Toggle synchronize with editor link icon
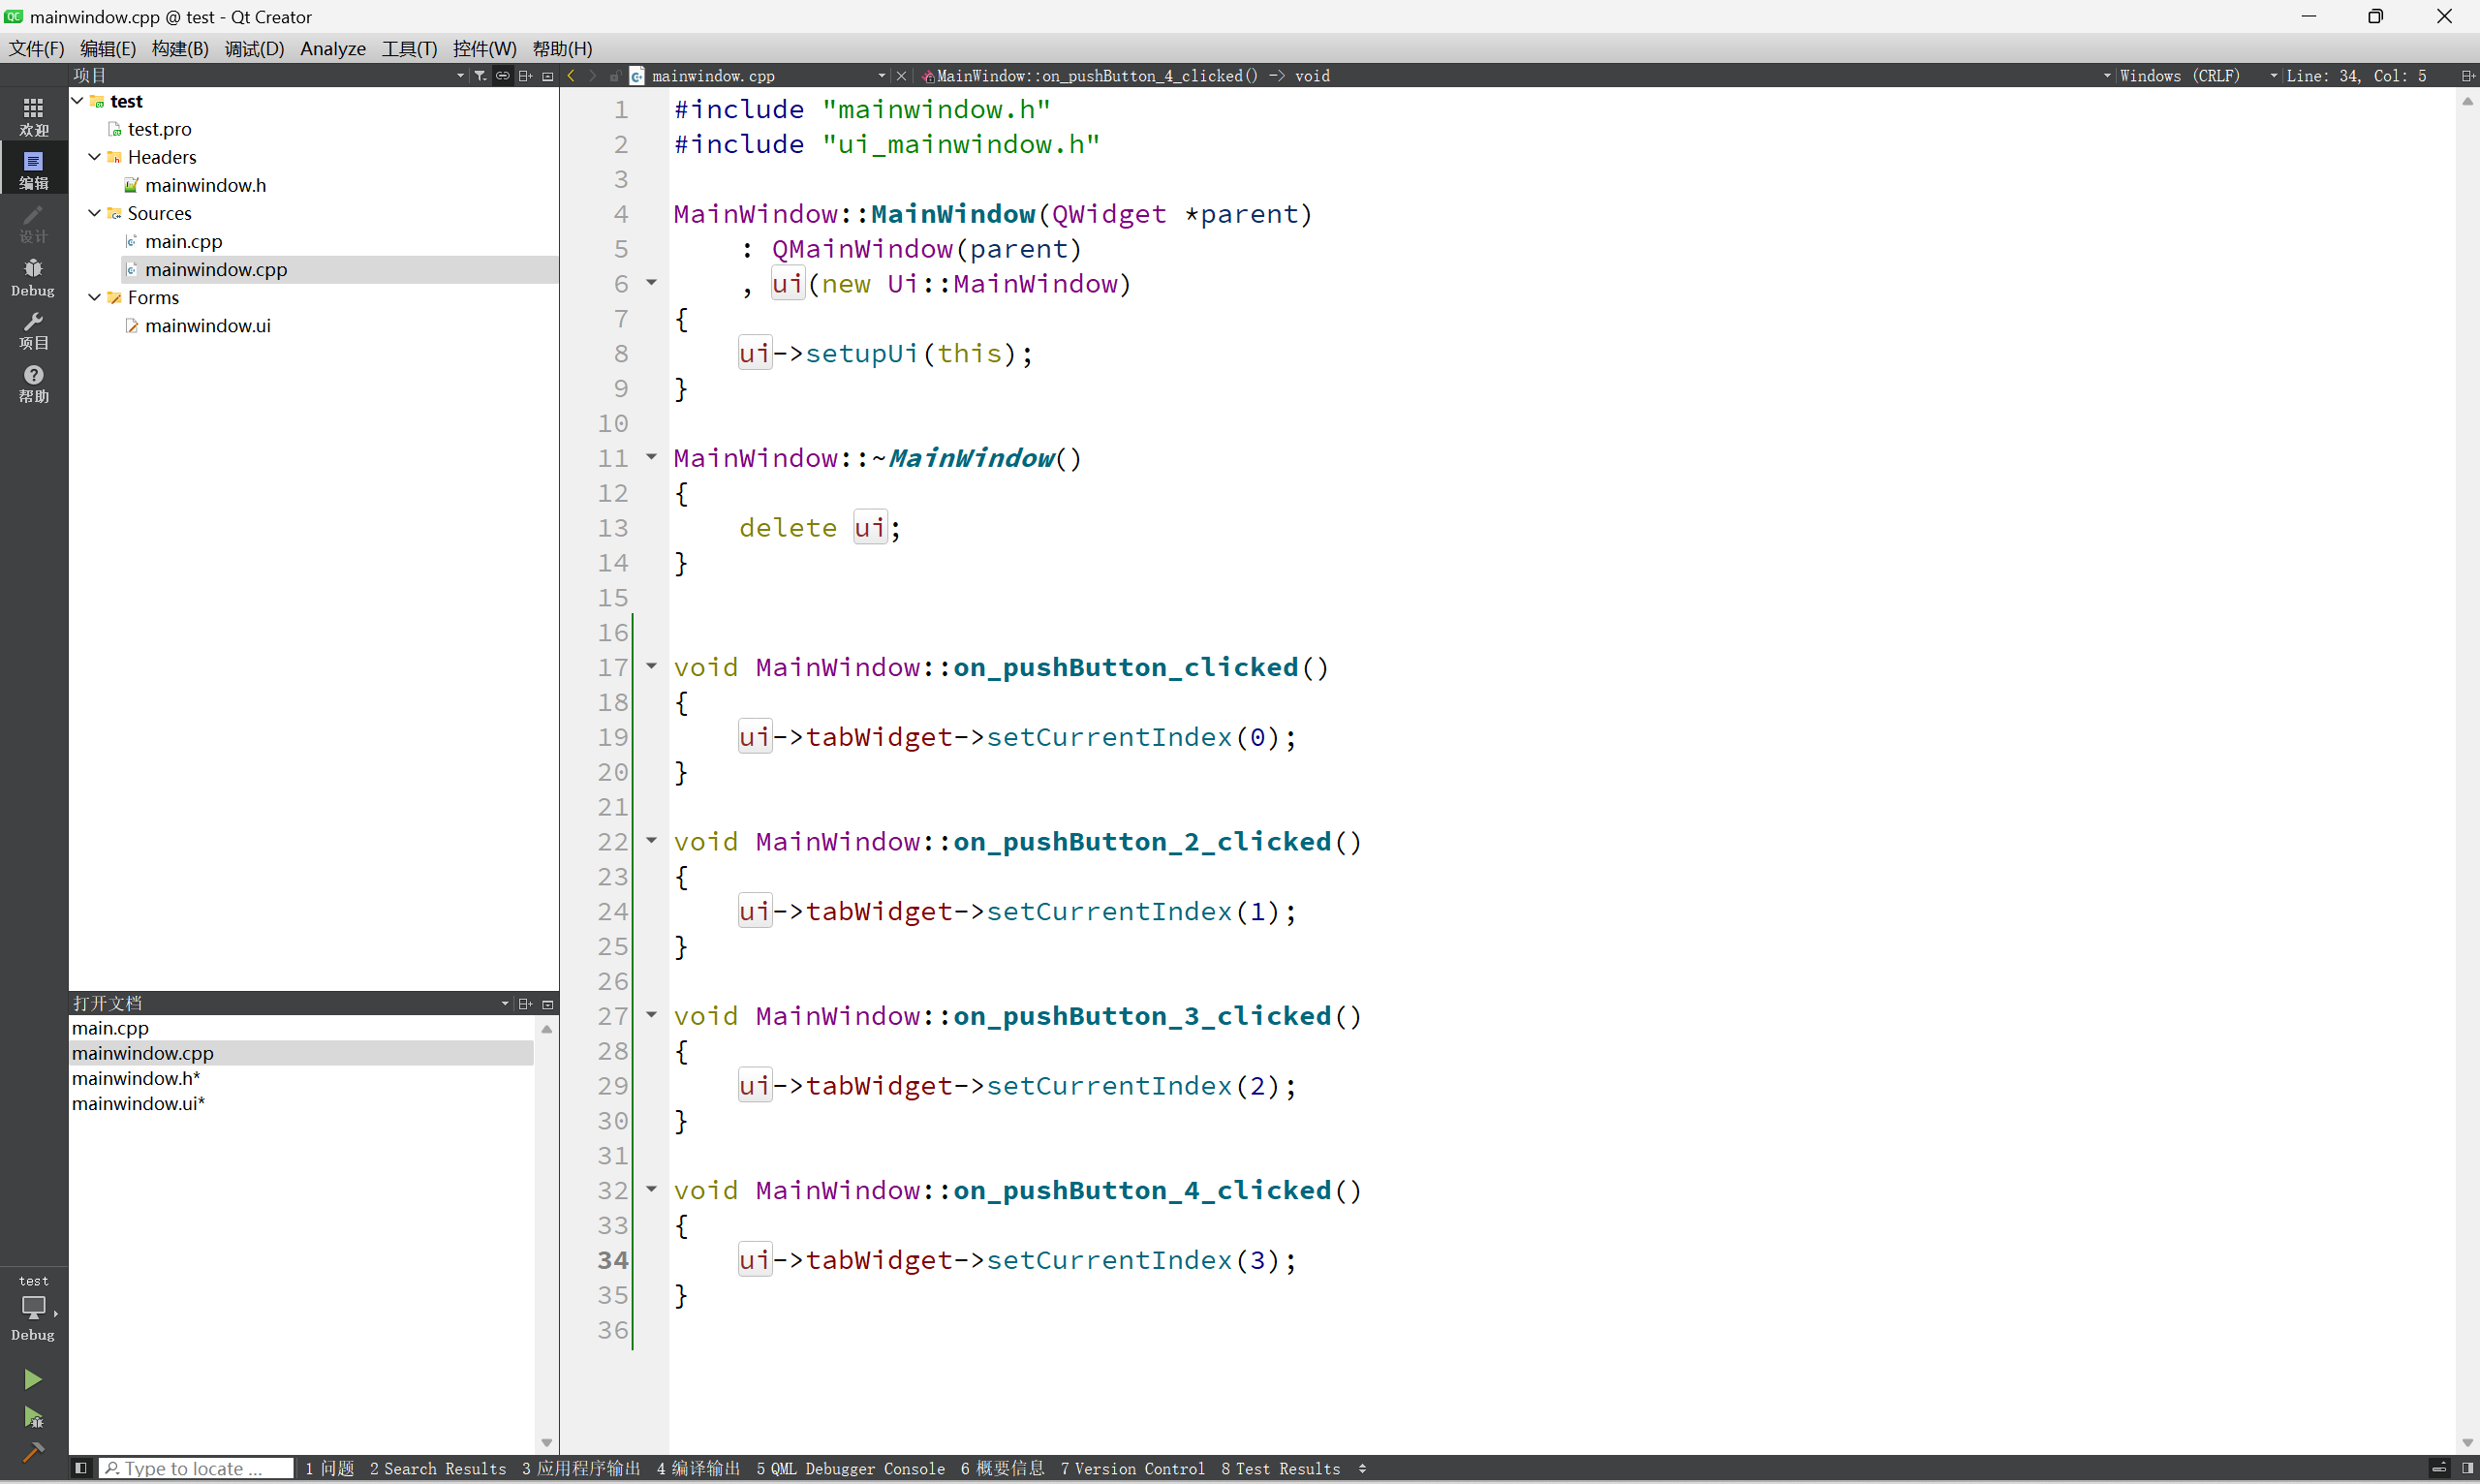The image size is (2480, 1484). pyautogui.click(x=502, y=75)
